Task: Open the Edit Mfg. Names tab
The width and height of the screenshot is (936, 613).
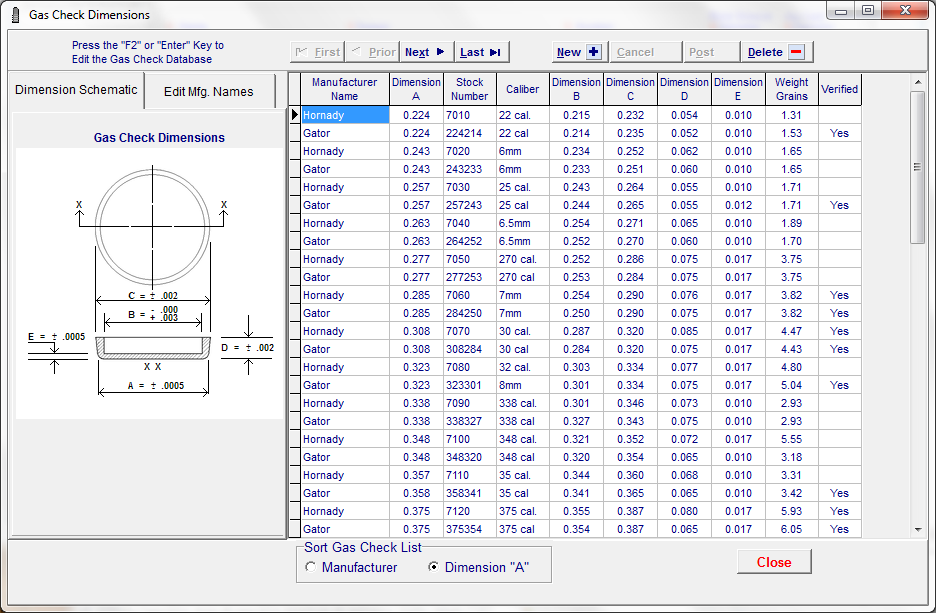Action: point(208,92)
